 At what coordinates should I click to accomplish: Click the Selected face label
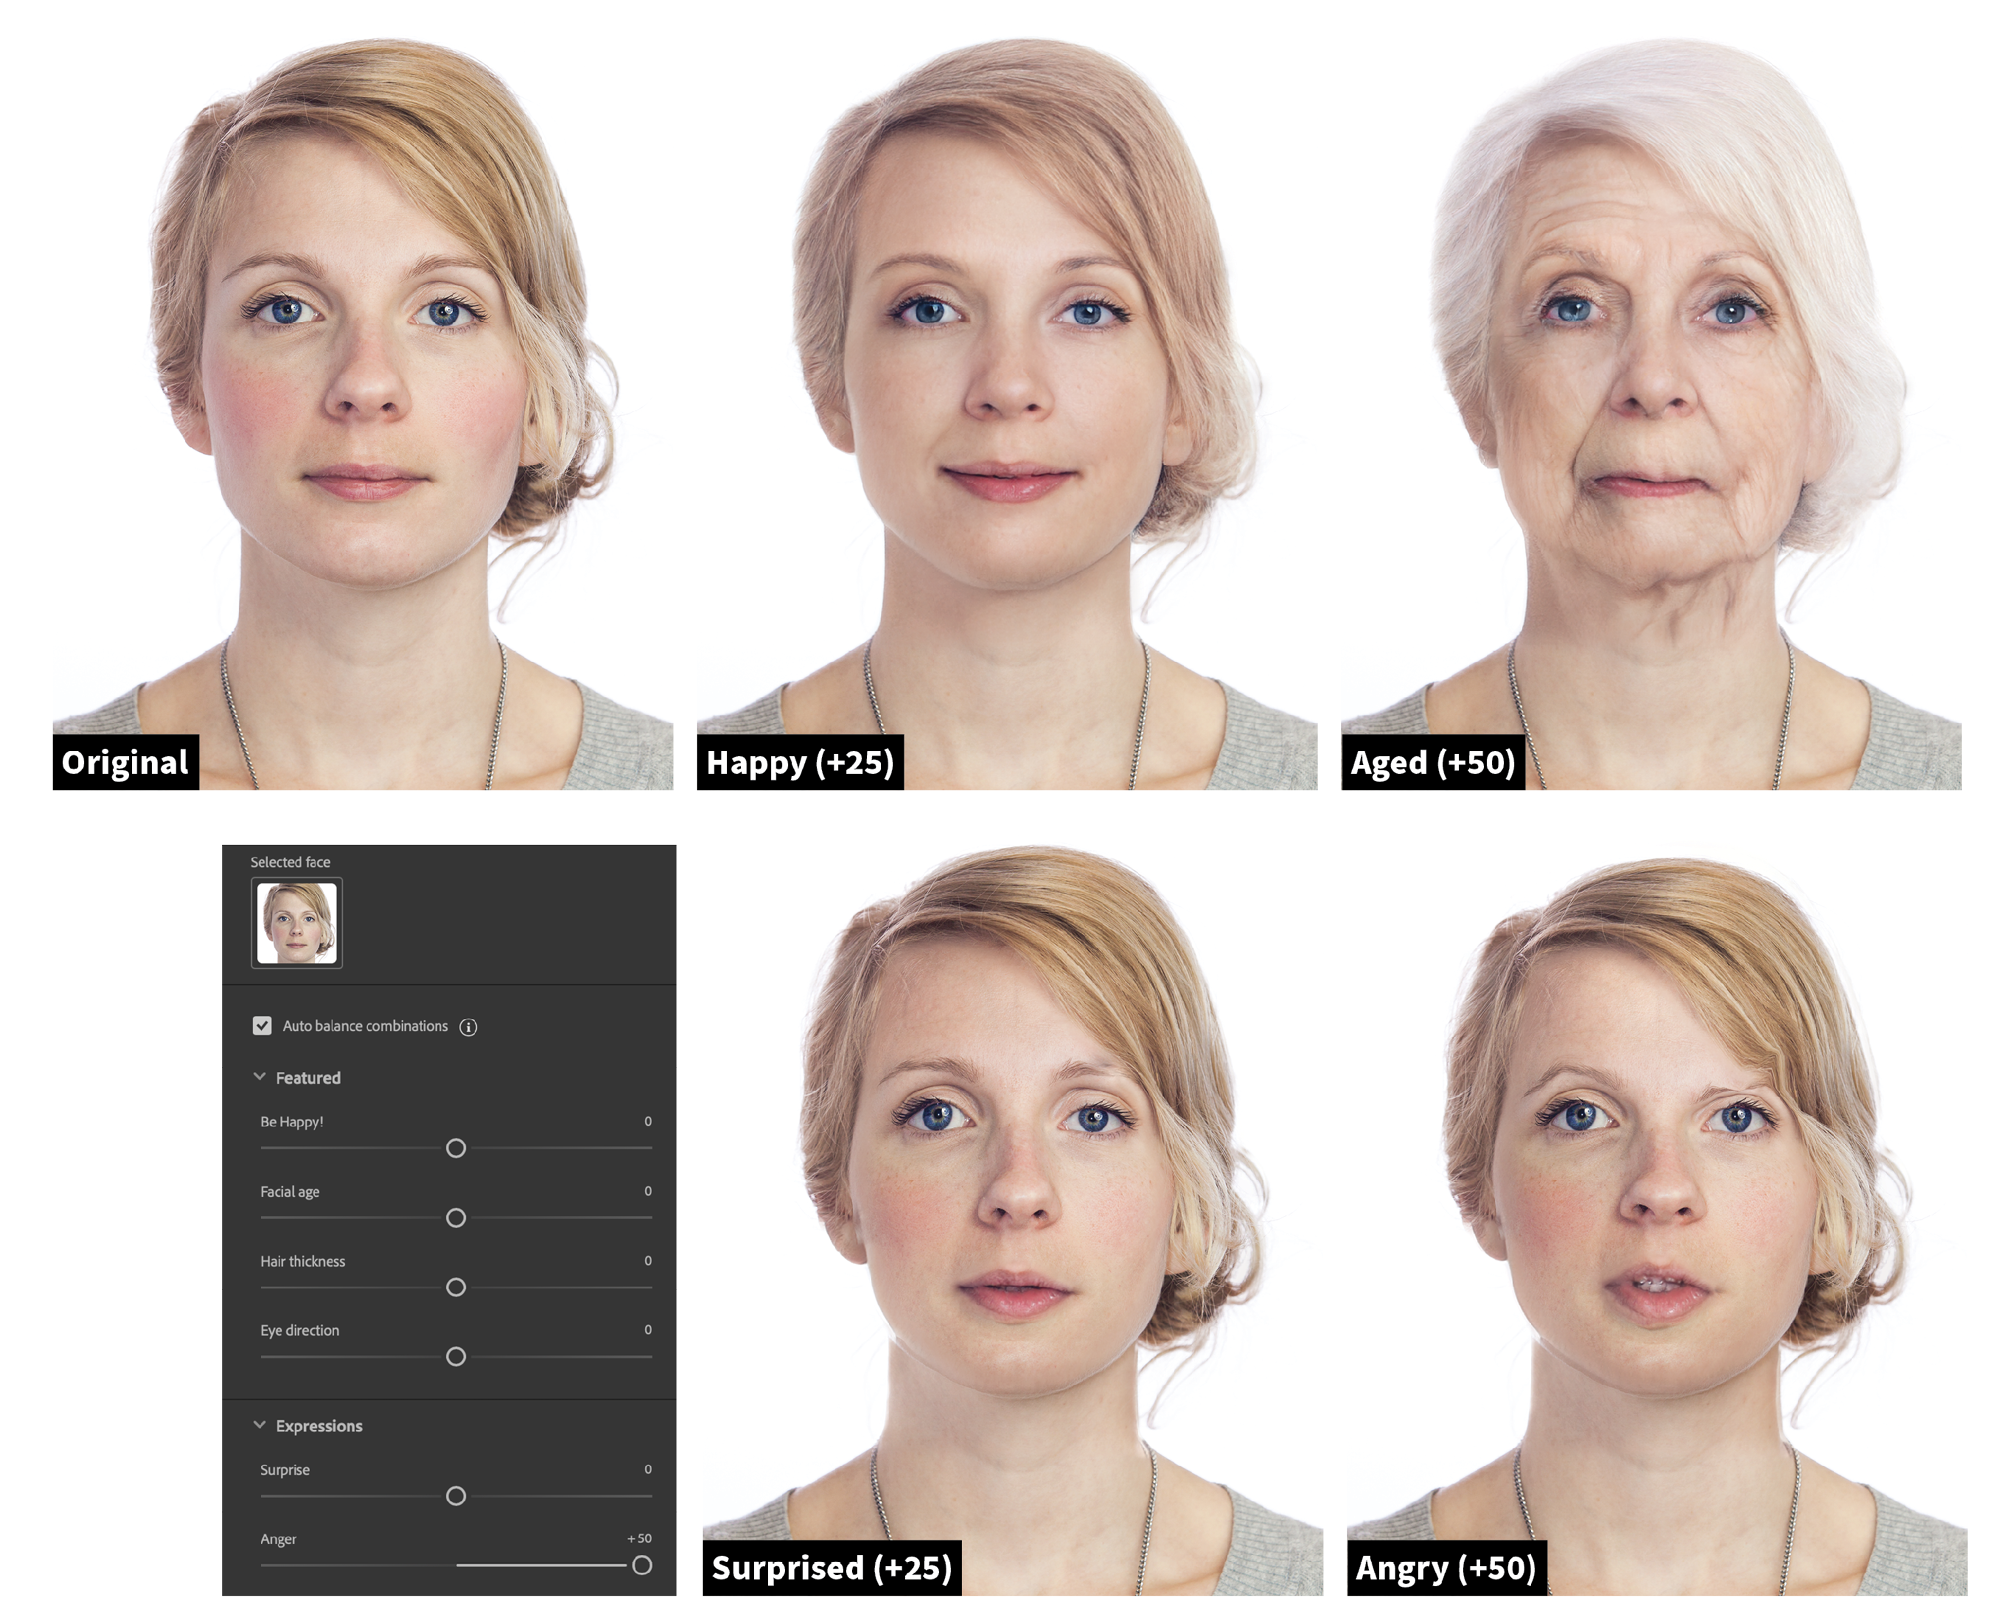[x=290, y=862]
